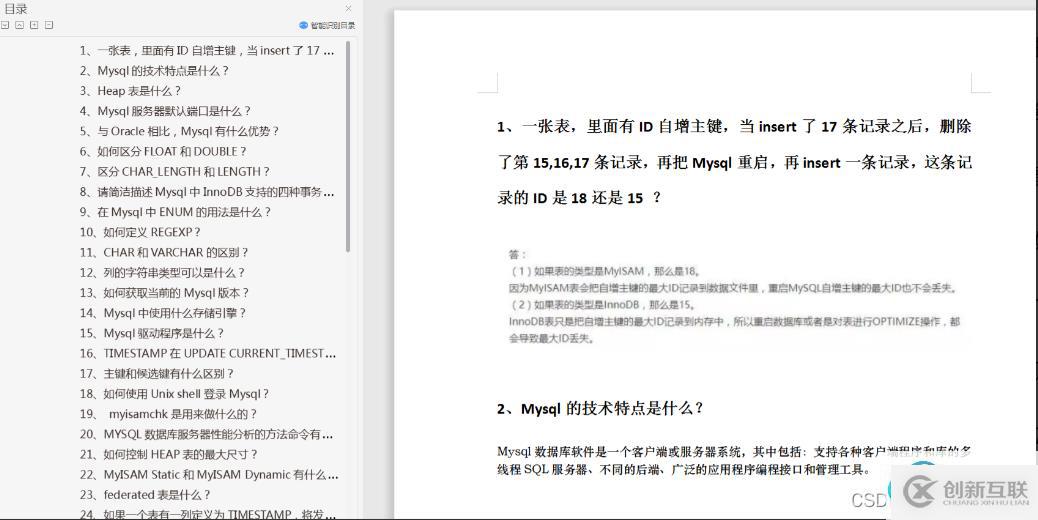Go to 4、Mysql 服务器默认端口是什么？
The image size is (1038, 520).
(x=165, y=111)
